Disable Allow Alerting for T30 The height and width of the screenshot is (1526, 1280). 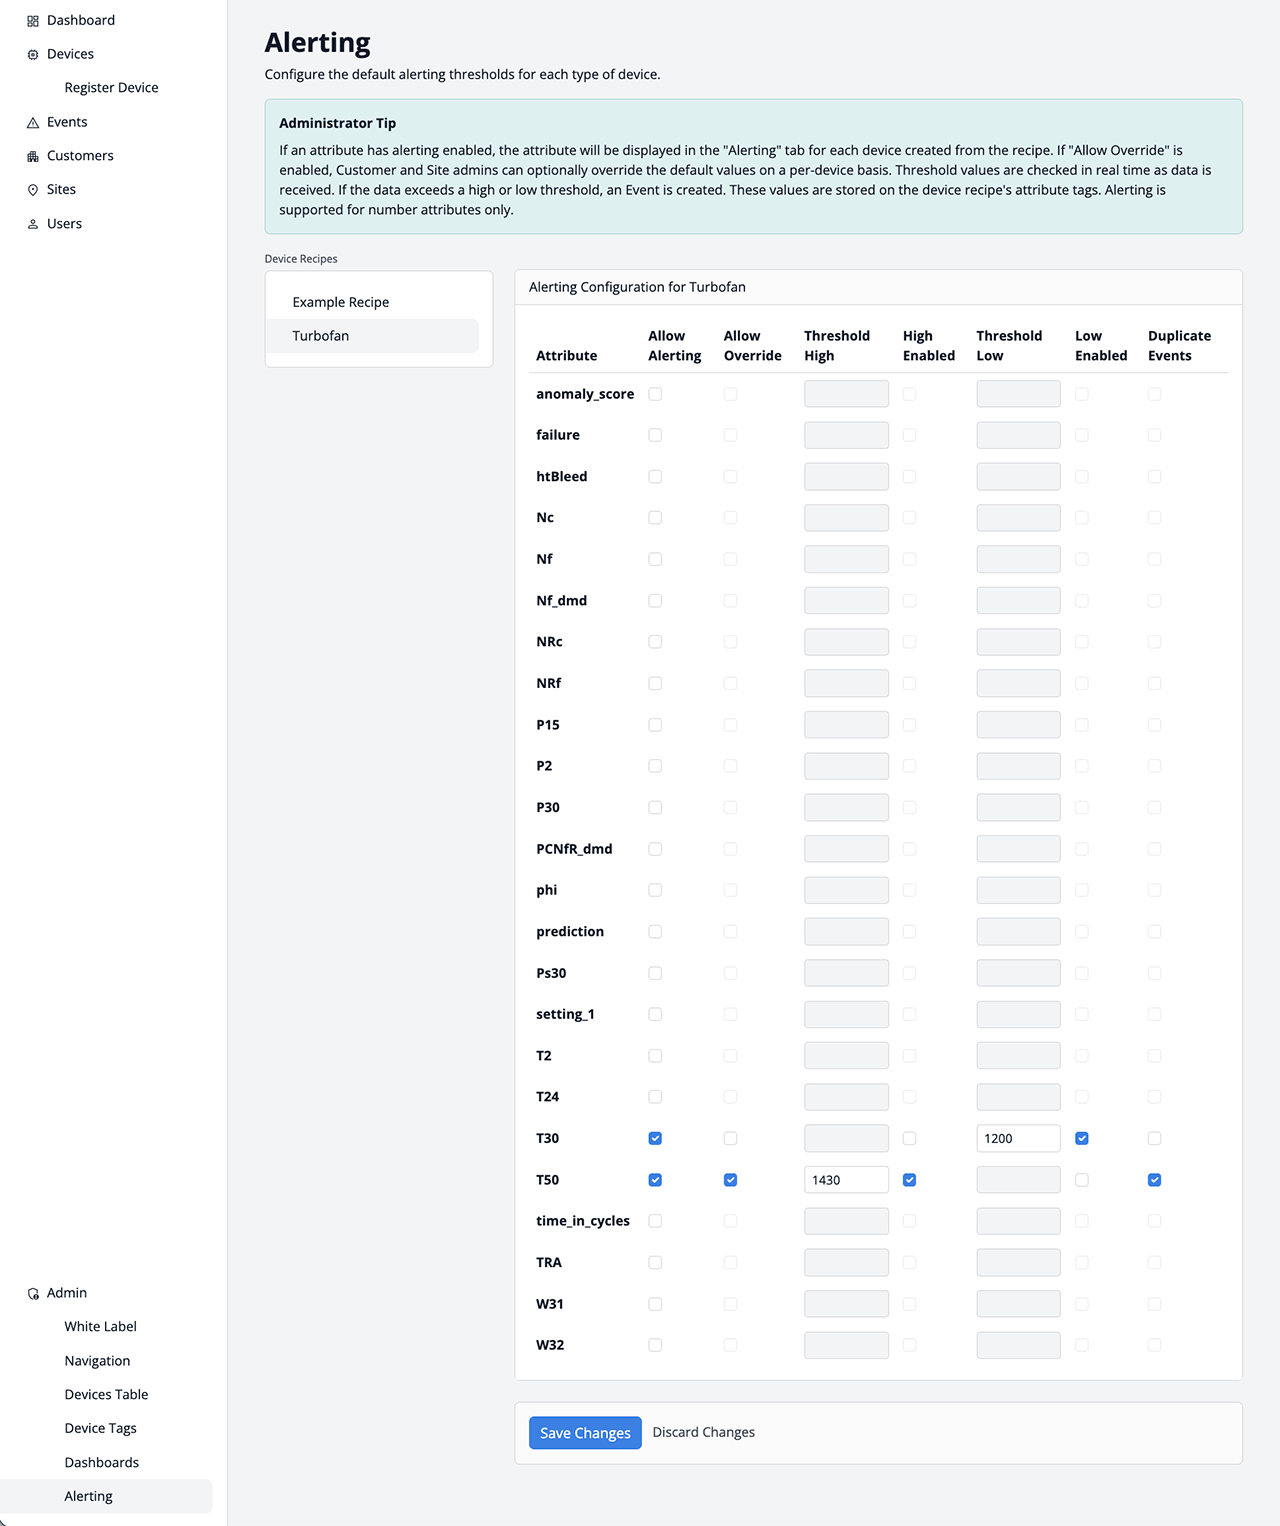coord(655,1139)
